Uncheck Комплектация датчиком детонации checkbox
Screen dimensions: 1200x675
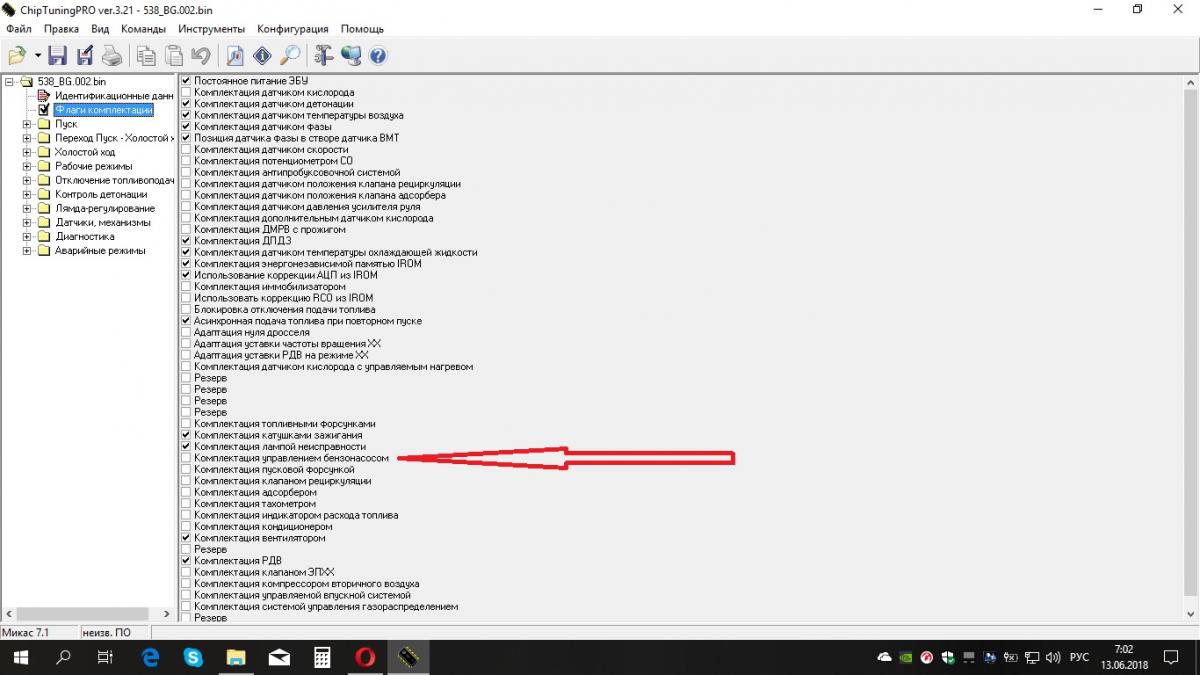click(x=186, y=104)
